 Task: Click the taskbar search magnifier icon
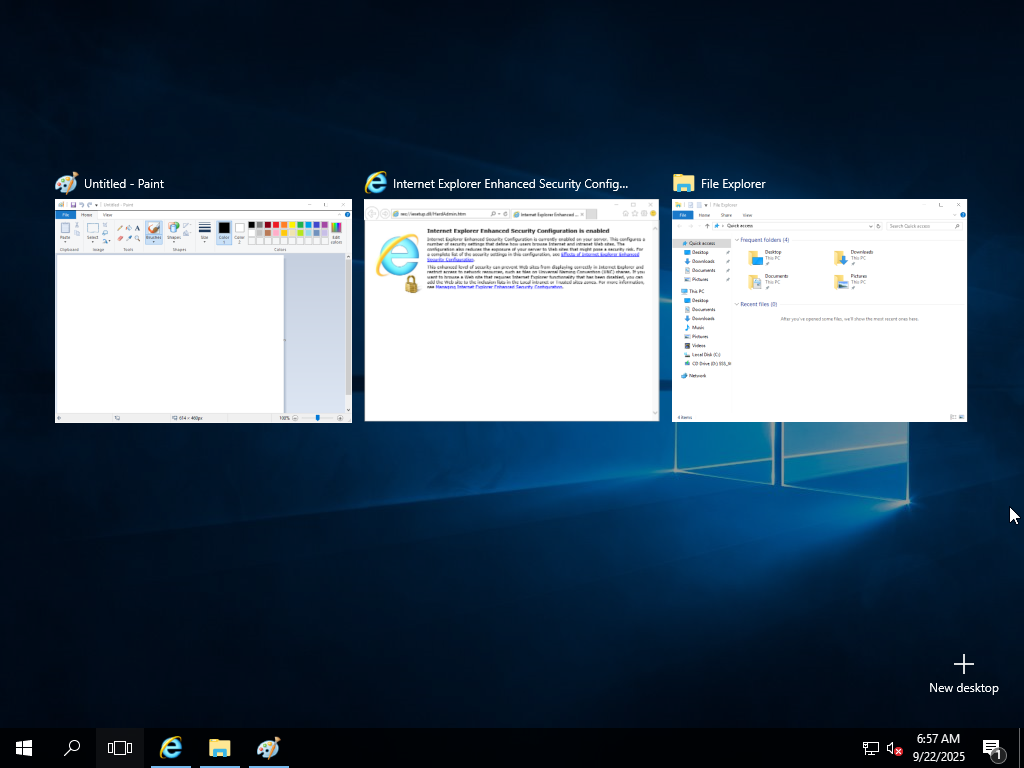pyautogui.click(x=72, y=747)
